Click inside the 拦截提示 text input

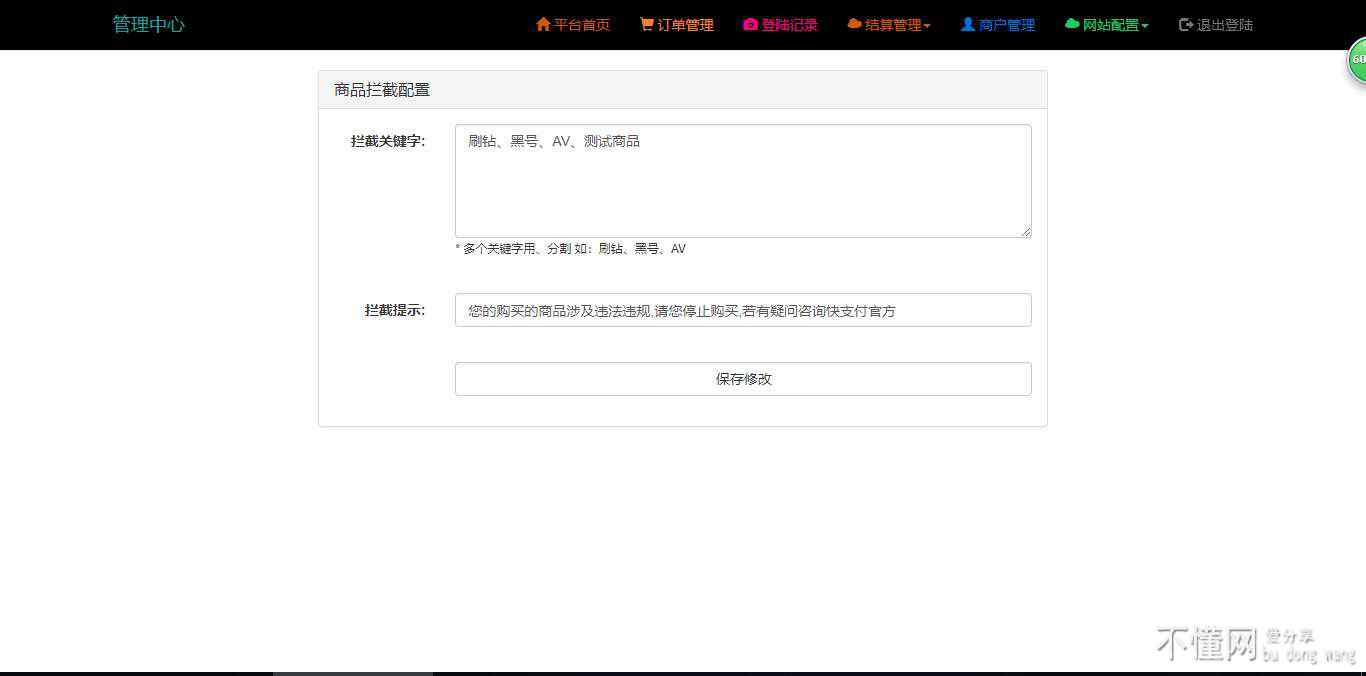pyautogui.click(x=742, y=310)
